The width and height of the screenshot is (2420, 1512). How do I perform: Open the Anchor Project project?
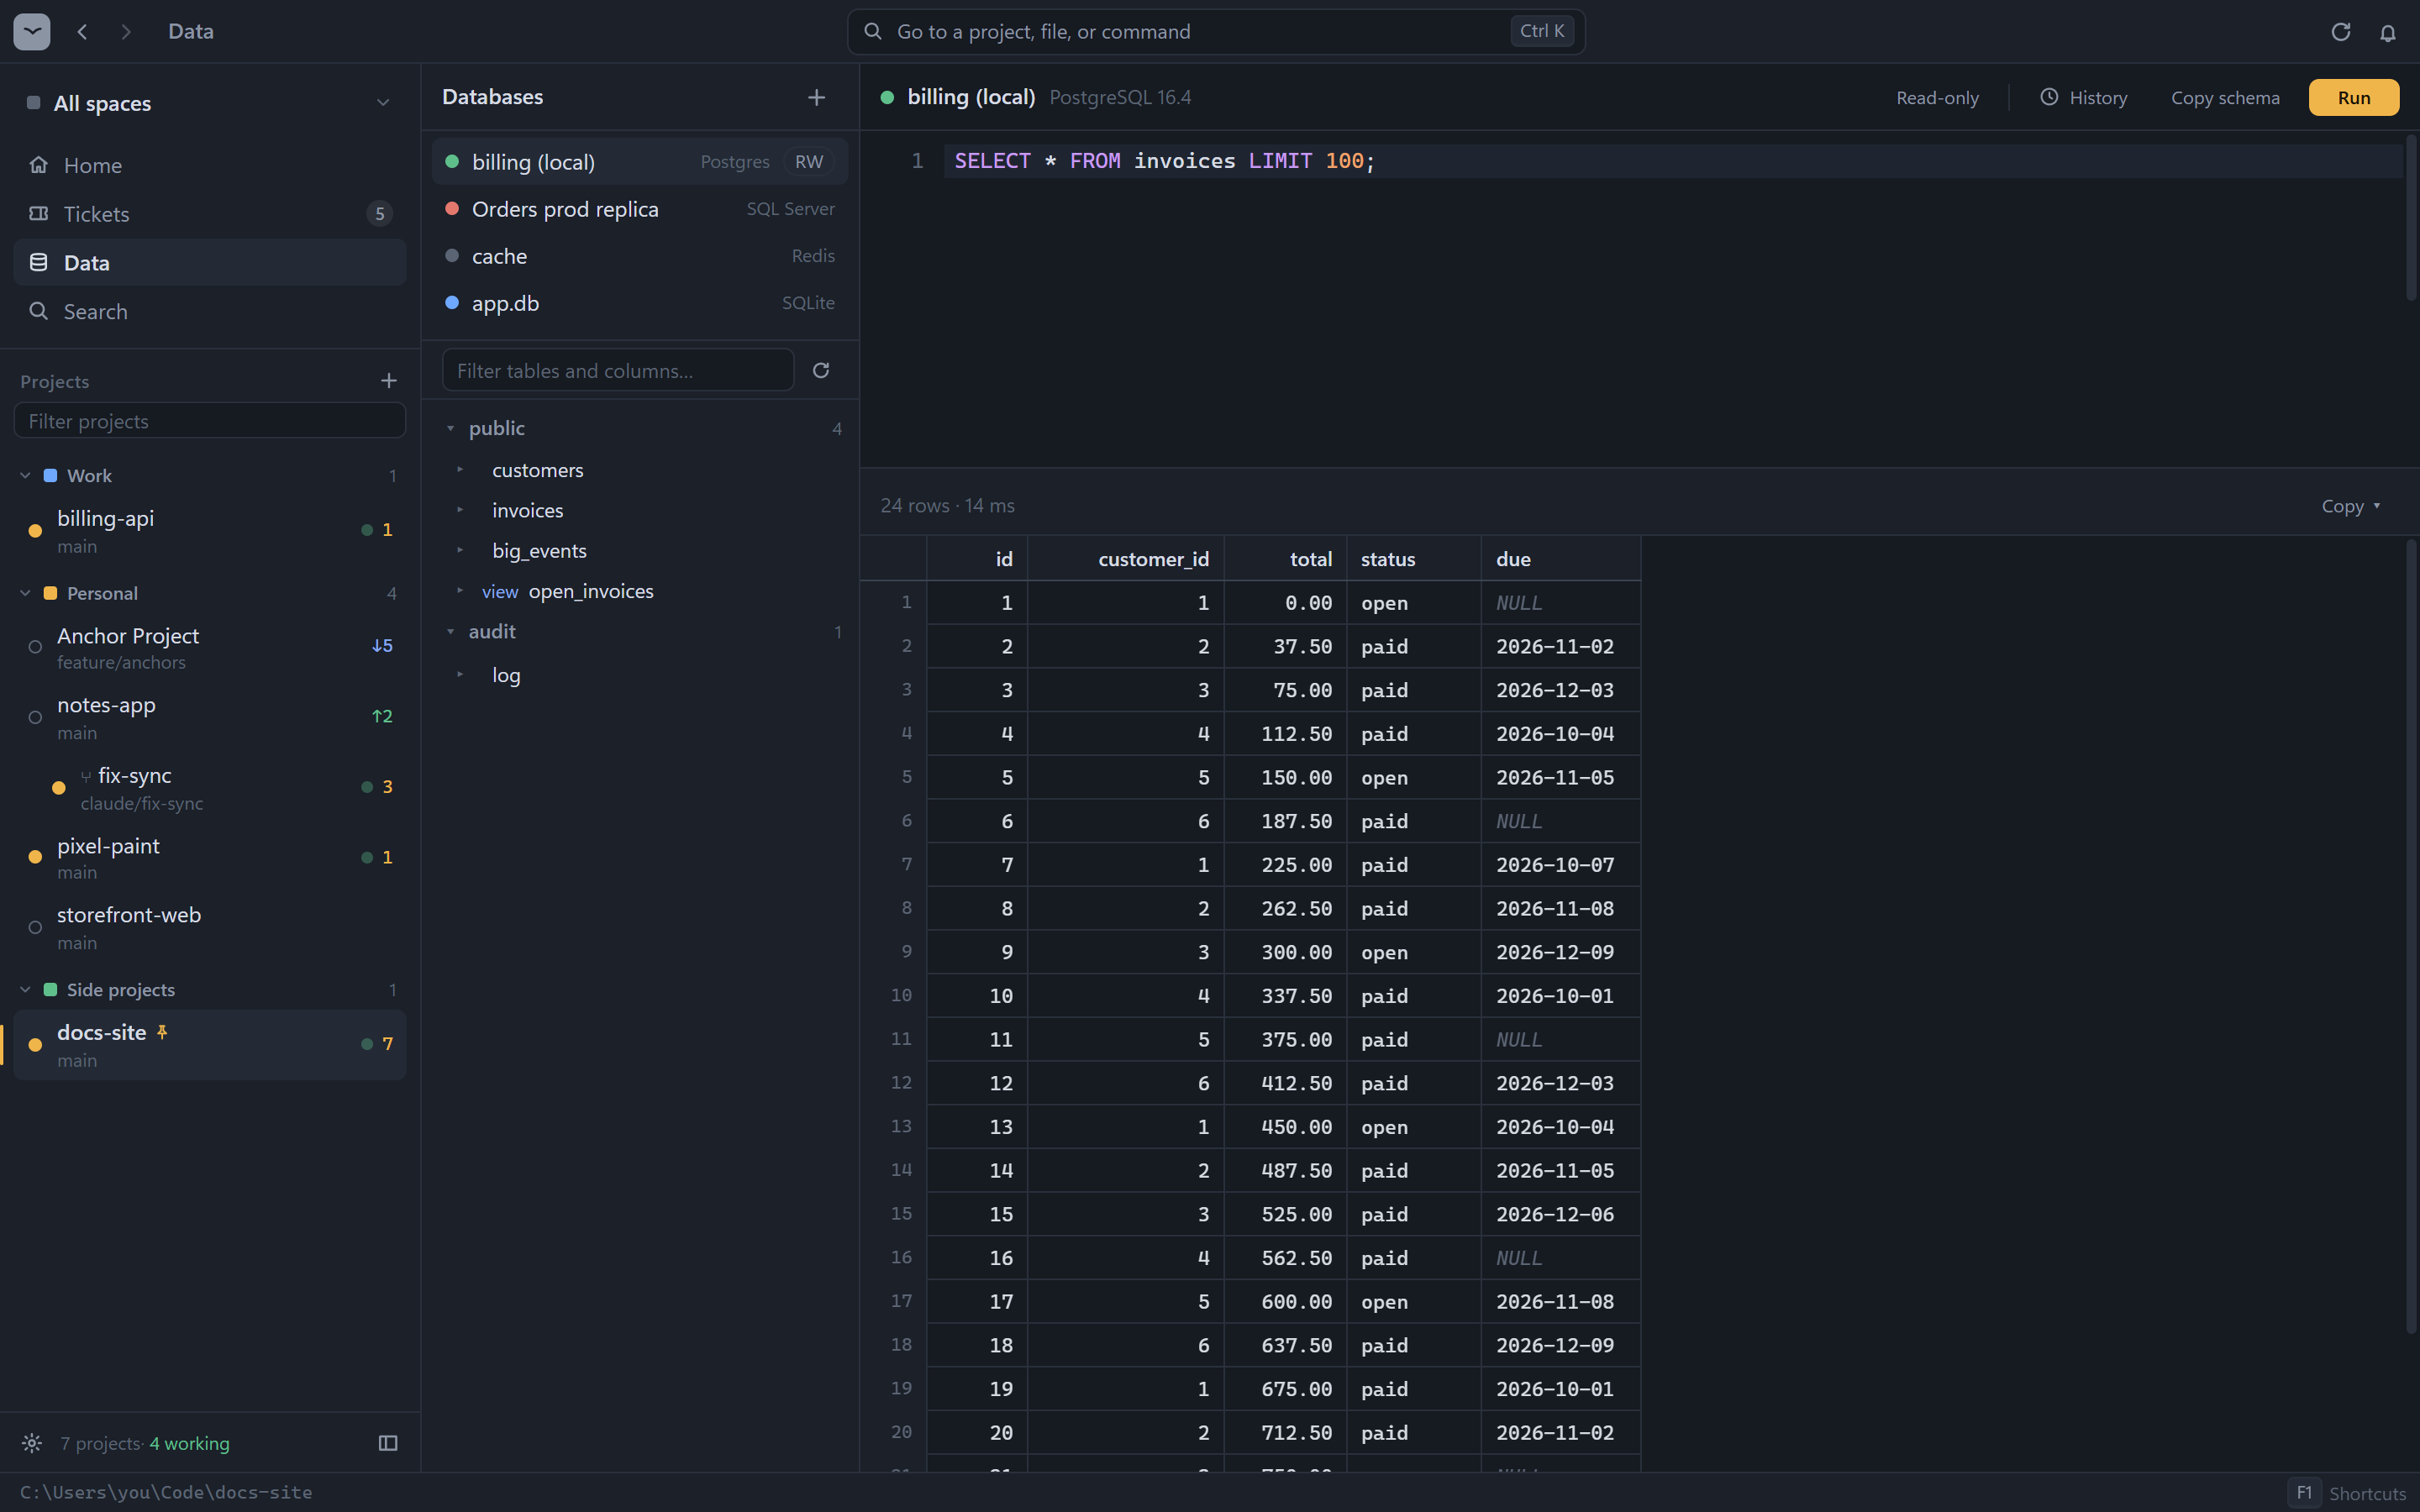210,648
